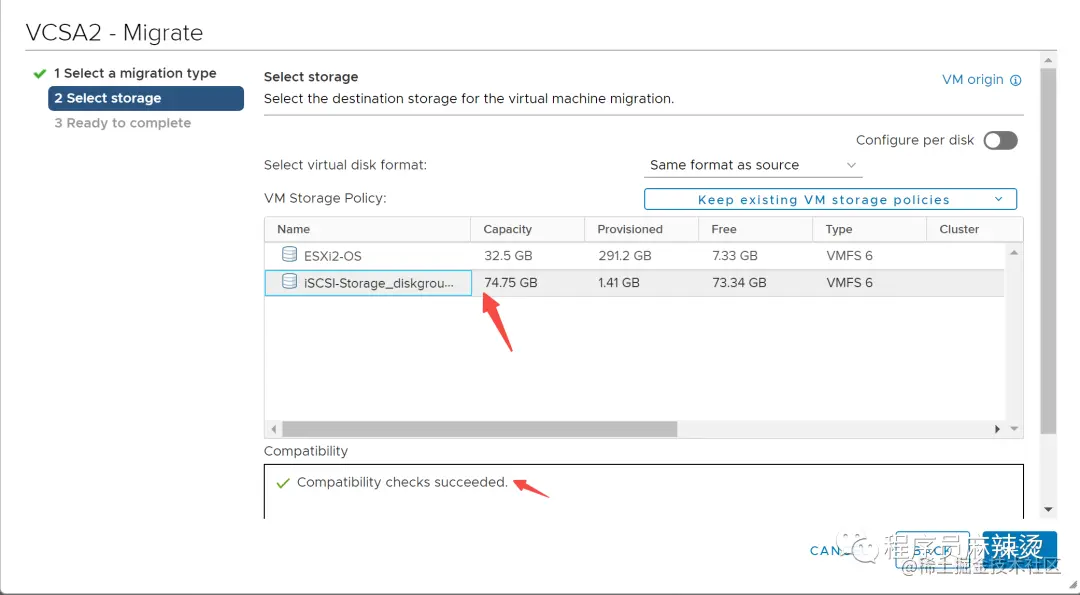Click the dialog vertical scrollbar thumb
The image size is (1080, 595).
(x=1048, y=251)
